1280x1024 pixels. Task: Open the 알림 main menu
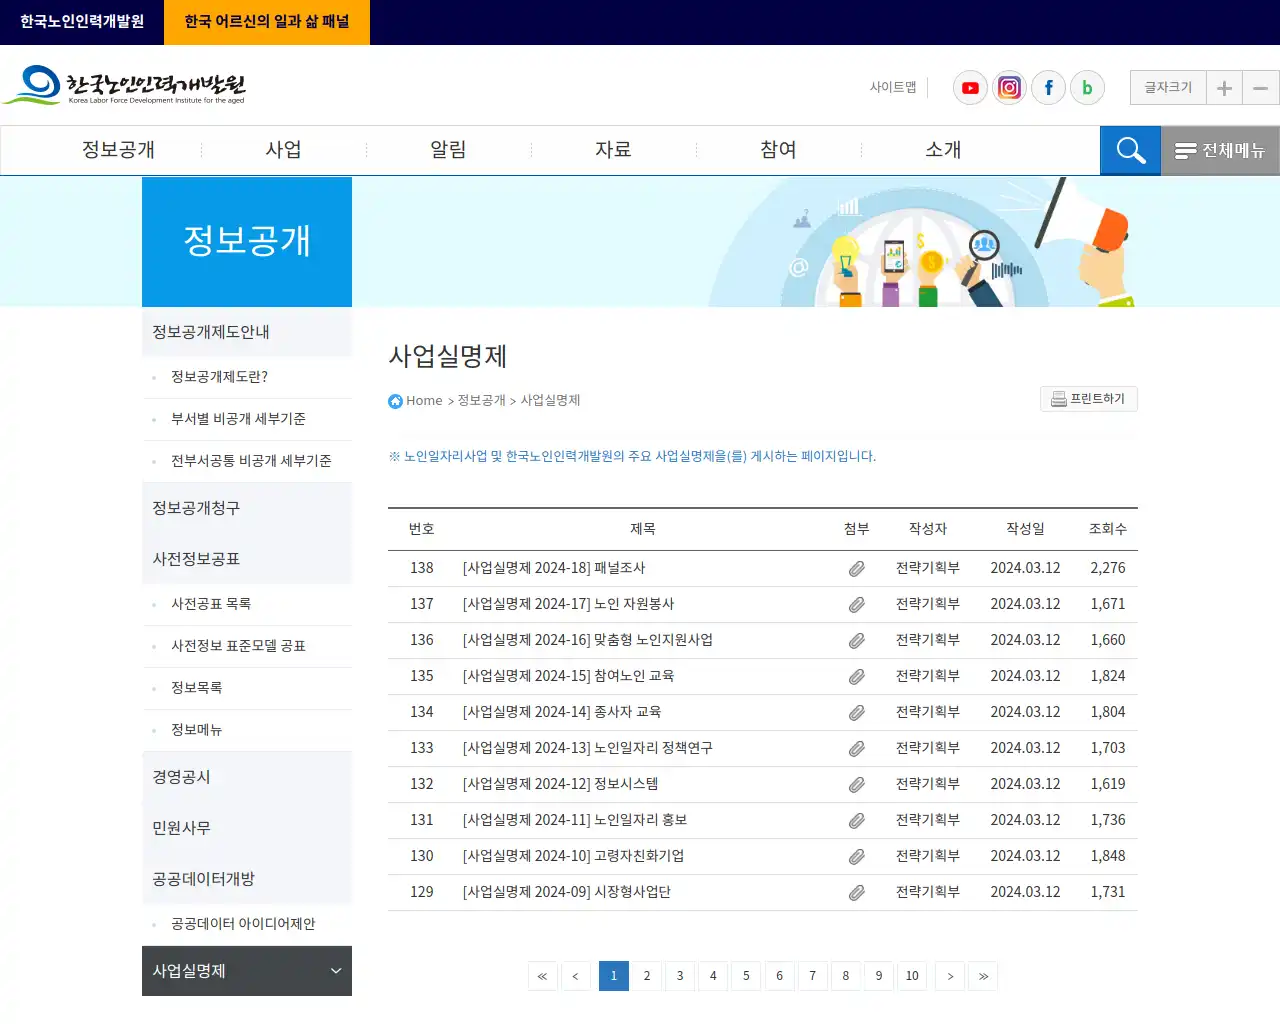(x=448, y=150)
